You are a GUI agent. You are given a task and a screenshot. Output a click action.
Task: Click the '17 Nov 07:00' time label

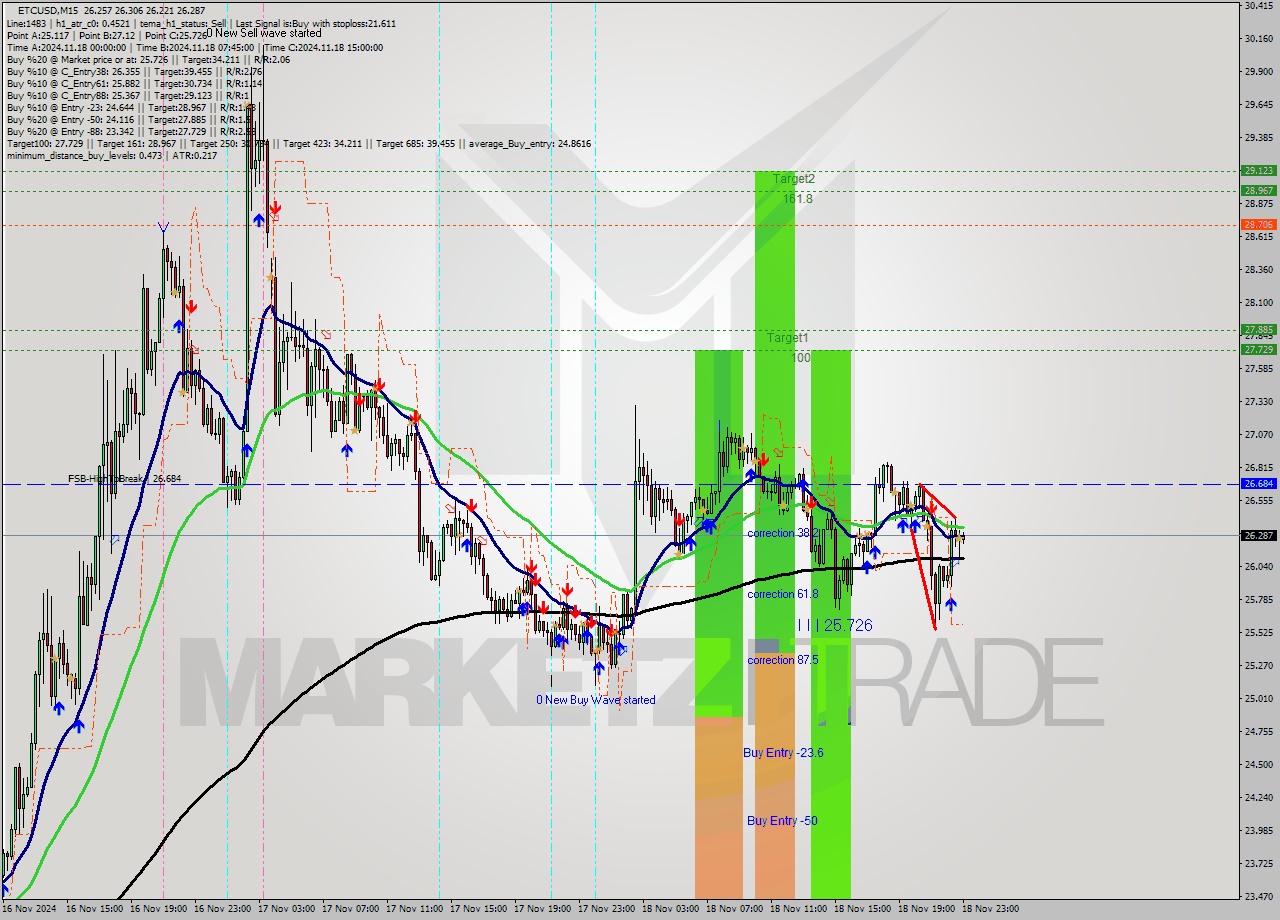[350, 909]
